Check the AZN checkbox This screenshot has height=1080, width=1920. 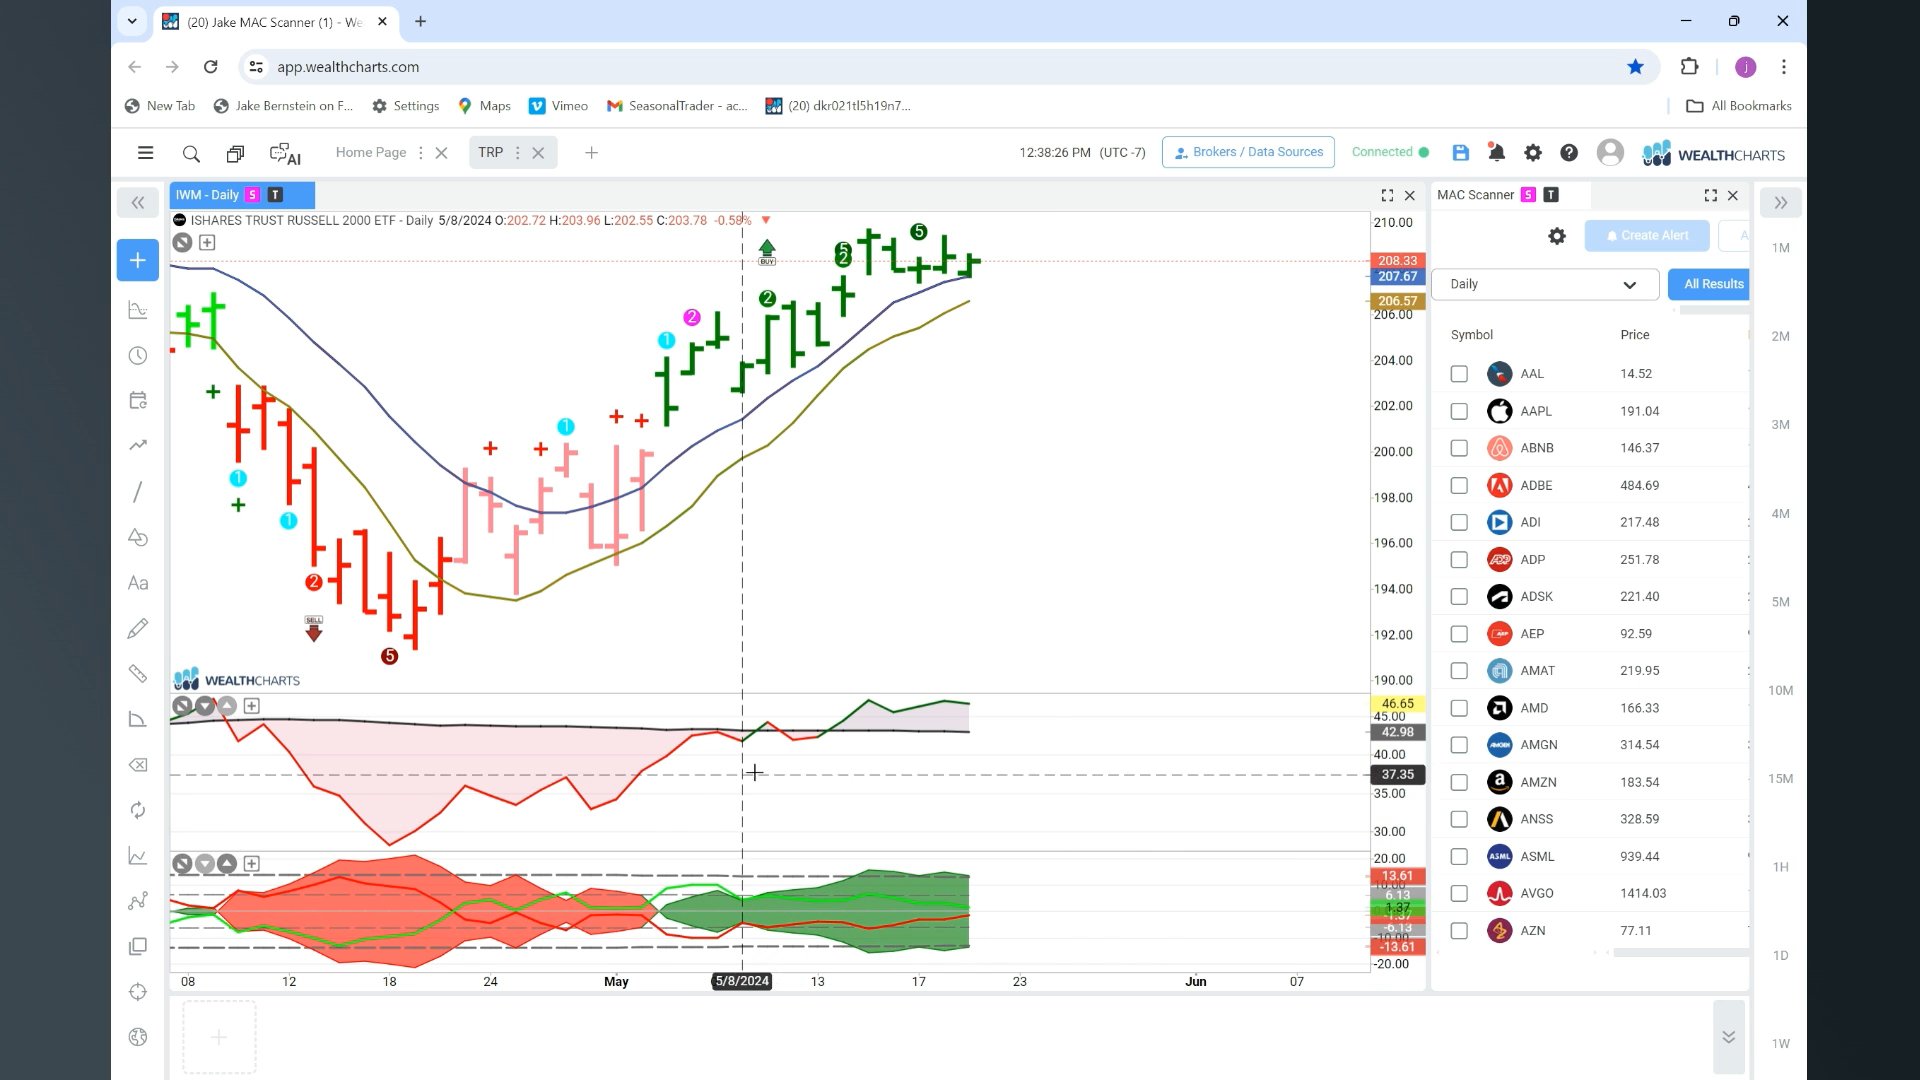(x=1459, y=931)
